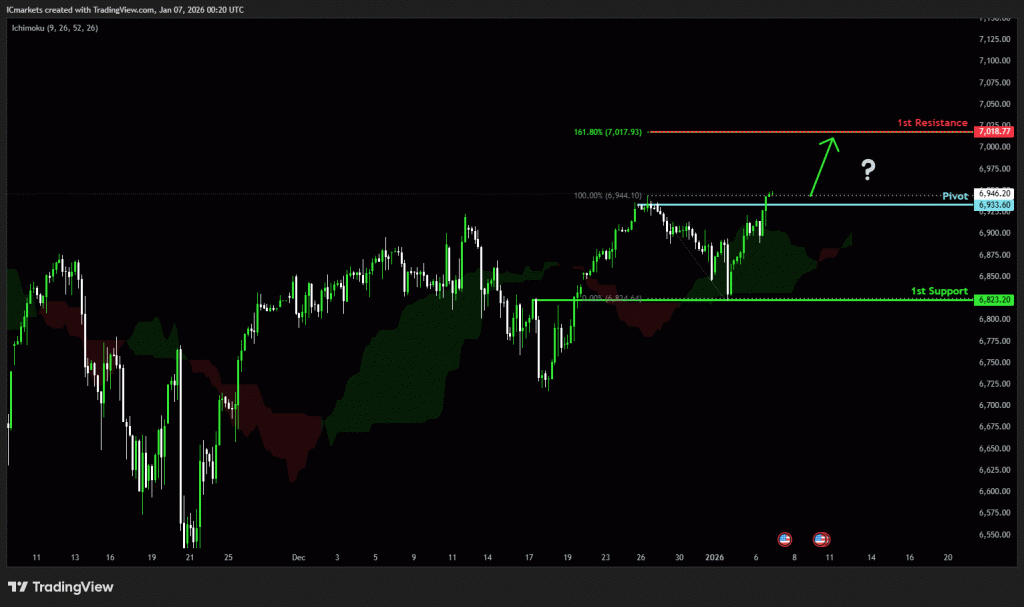Screen dimensions: 1024x607
Task: Click the white 6,946.20 current price label
Action: (997, 193)
